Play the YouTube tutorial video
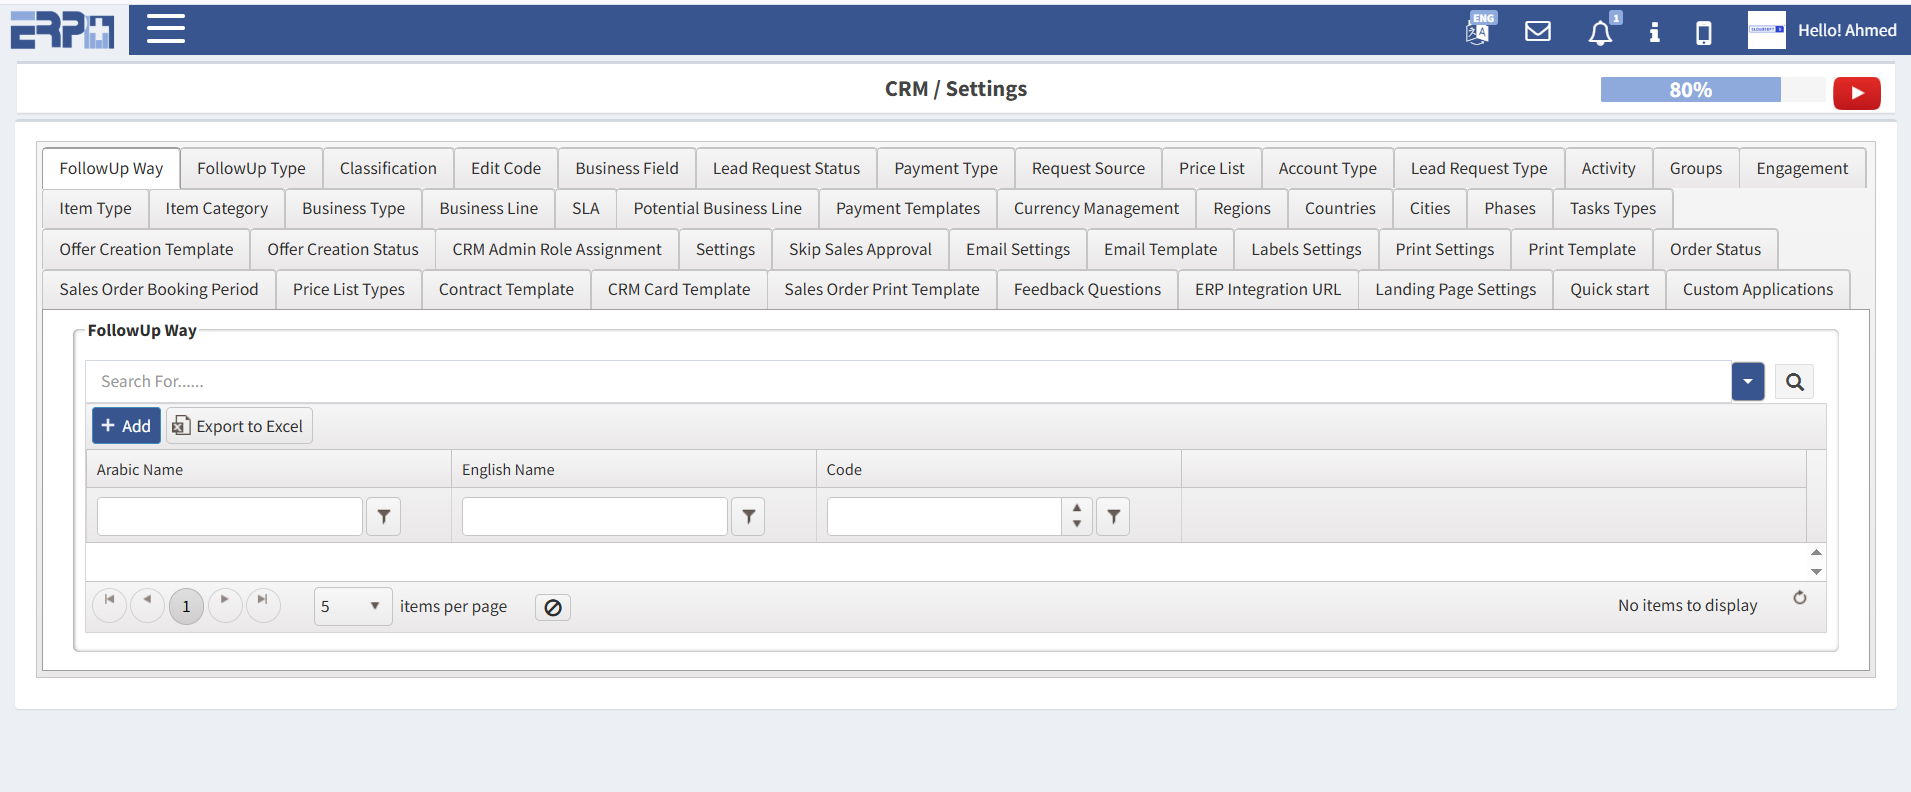The height and width of the screenshot is (792, 1911). [x=1856, y=93]
